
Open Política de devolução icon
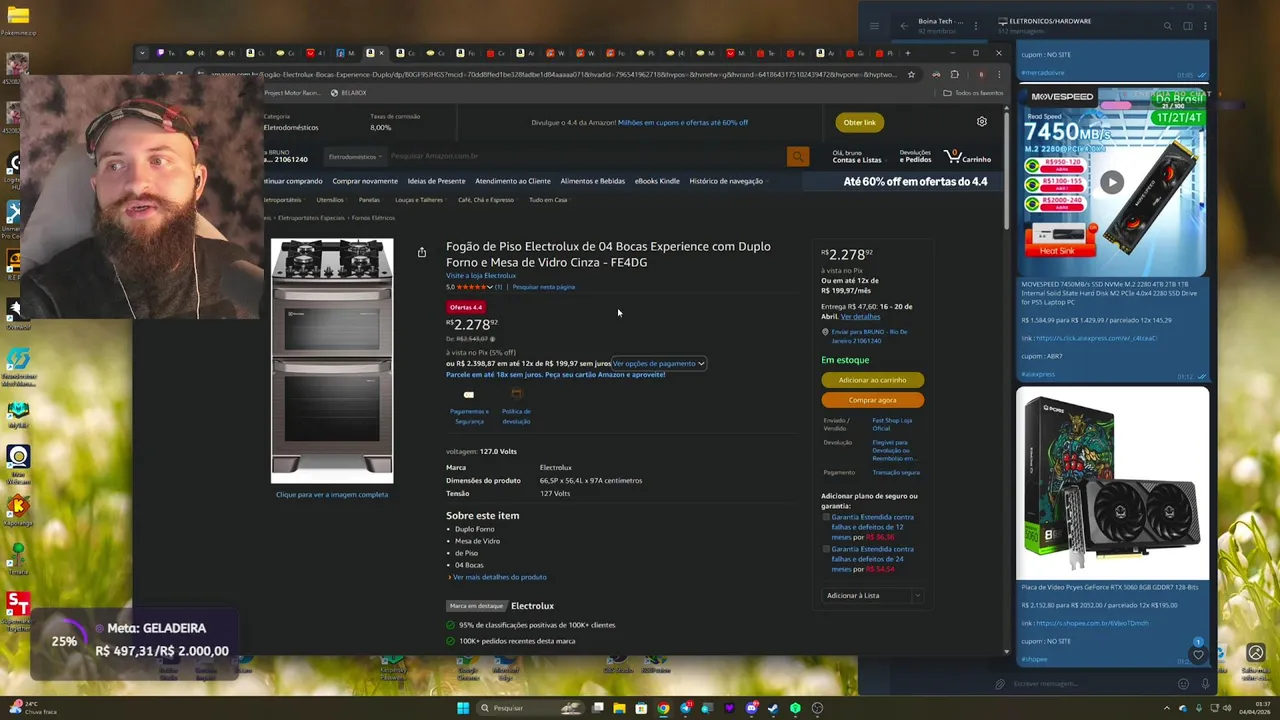516,394
